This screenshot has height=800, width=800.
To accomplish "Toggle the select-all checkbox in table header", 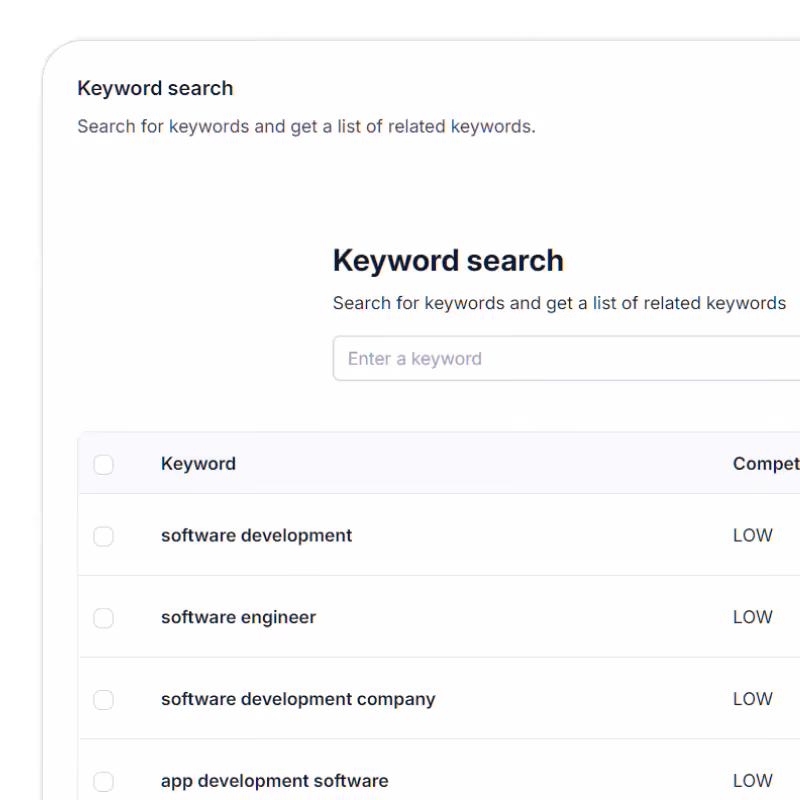I will coord(104,464).
